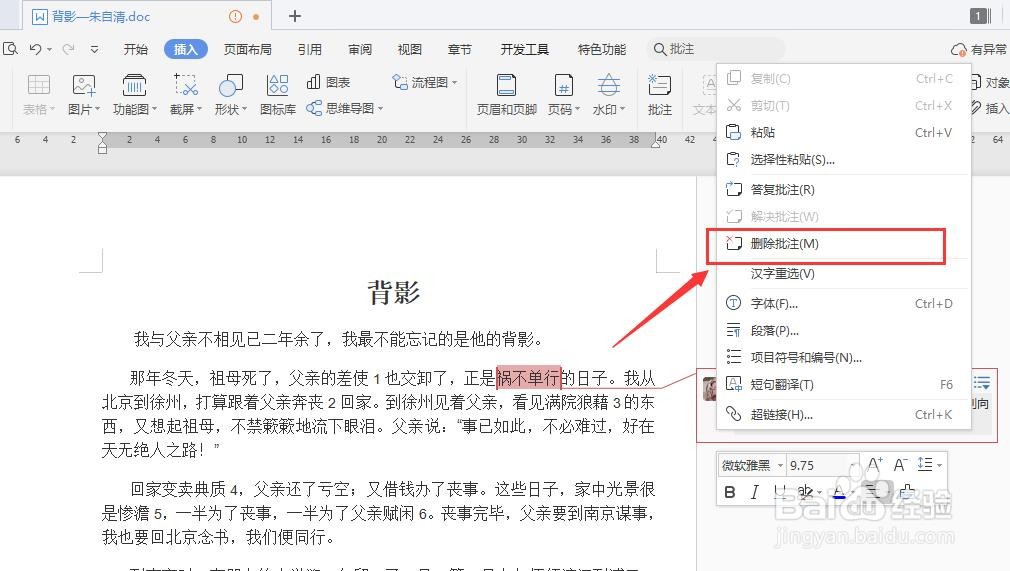Click the orange exclamation icon on document tab

coord(235,17)
